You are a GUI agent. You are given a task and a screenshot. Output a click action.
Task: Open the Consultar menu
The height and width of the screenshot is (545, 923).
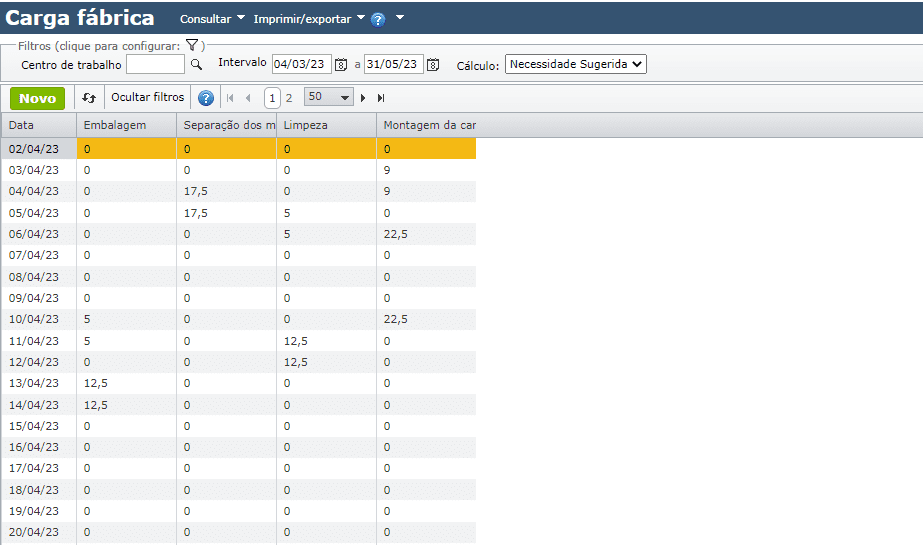point(212,19)
